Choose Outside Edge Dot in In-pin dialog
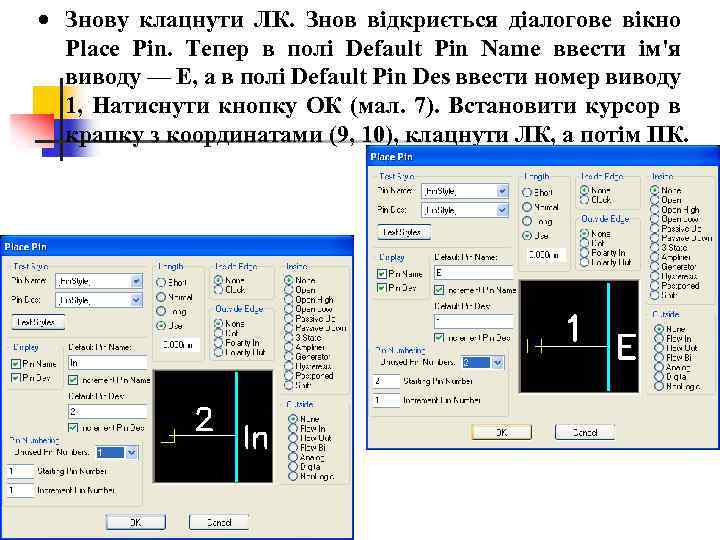Image resolution: width=720 pixels, height=540 pixels. (219, 333)
